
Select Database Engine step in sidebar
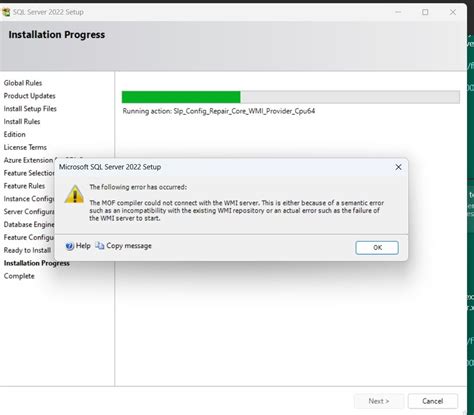[x=29, y=225]
